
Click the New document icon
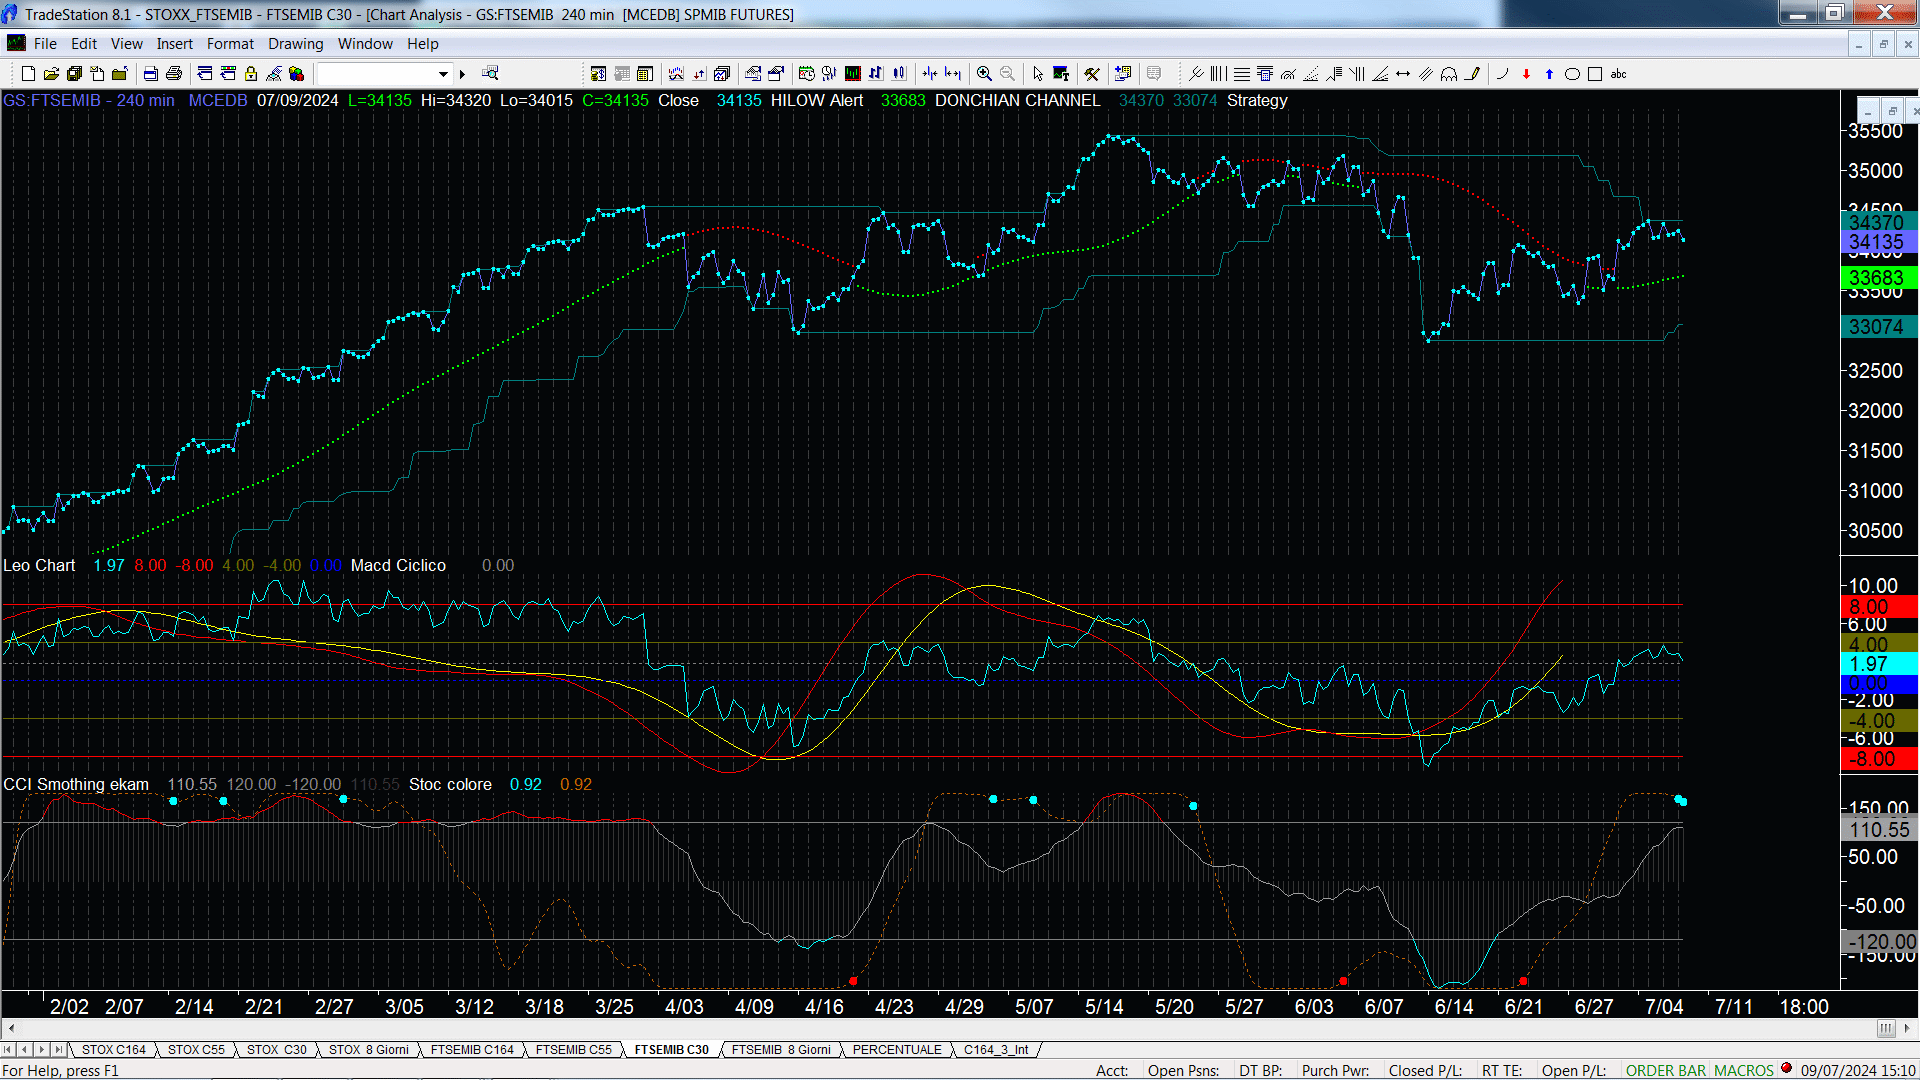click(28, 74)
